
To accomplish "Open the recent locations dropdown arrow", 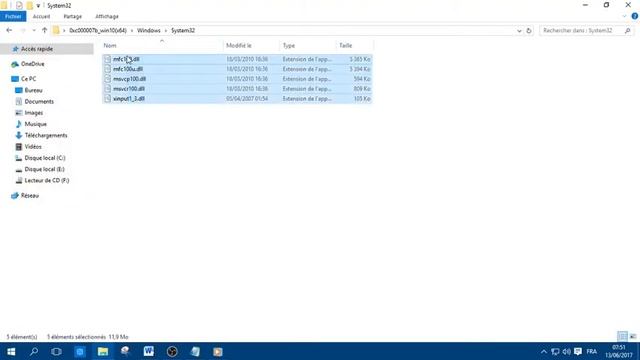I will pos(34,31).
